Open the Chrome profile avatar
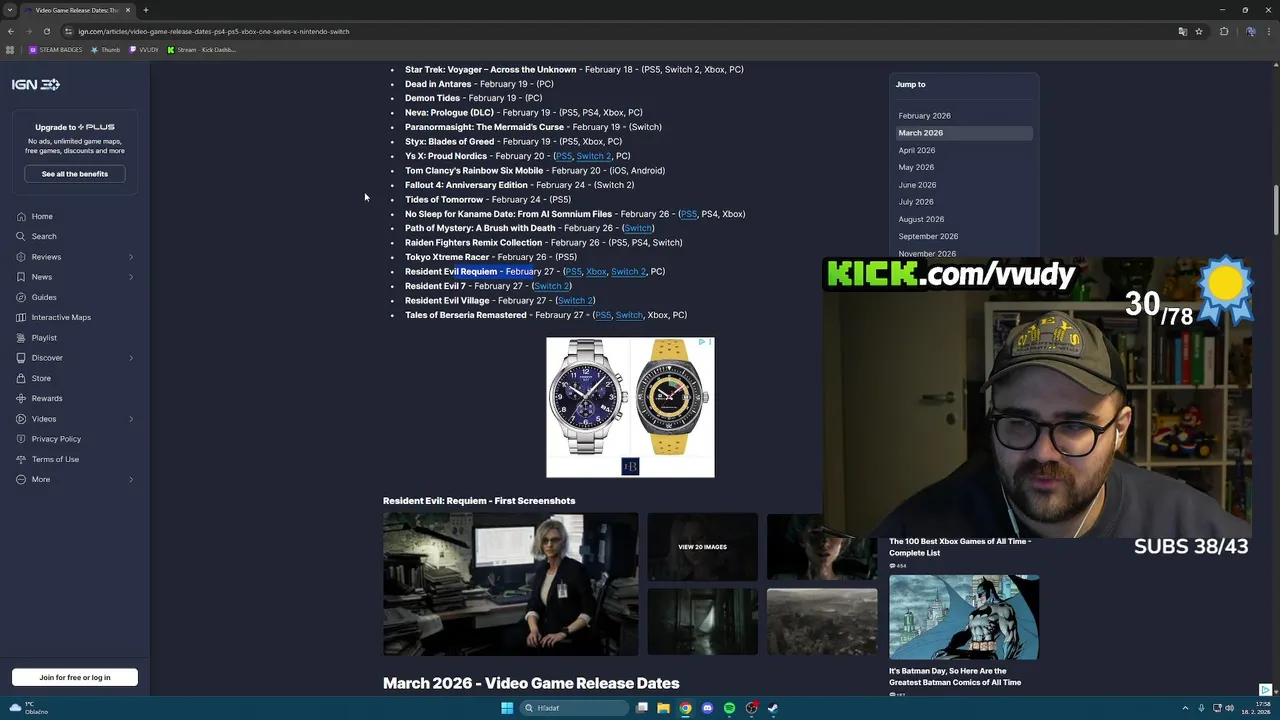This screenshot has width=1280, height=720. point(1250,31)
